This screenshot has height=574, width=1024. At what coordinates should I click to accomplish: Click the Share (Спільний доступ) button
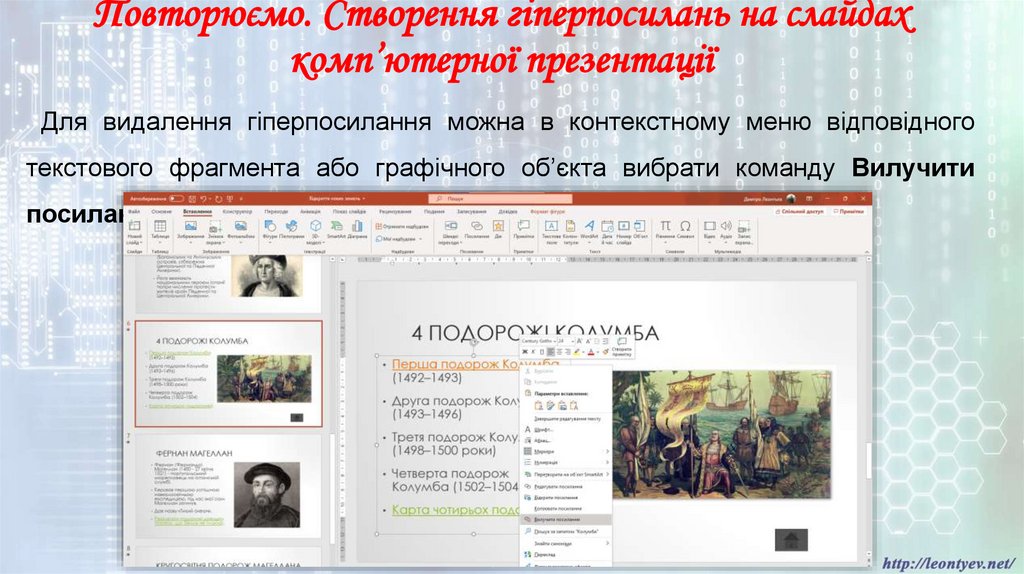(x=799, y=212)
